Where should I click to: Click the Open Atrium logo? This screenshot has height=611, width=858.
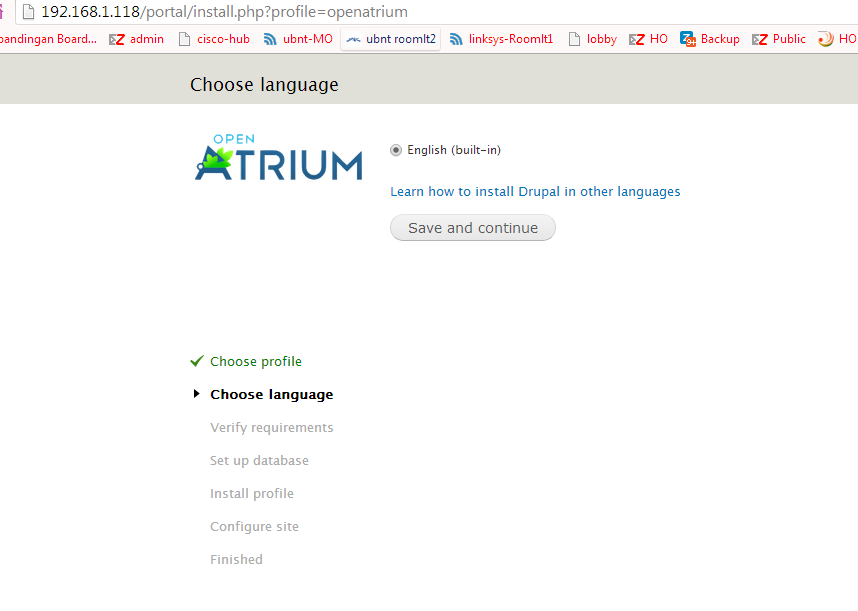point(279,158)
